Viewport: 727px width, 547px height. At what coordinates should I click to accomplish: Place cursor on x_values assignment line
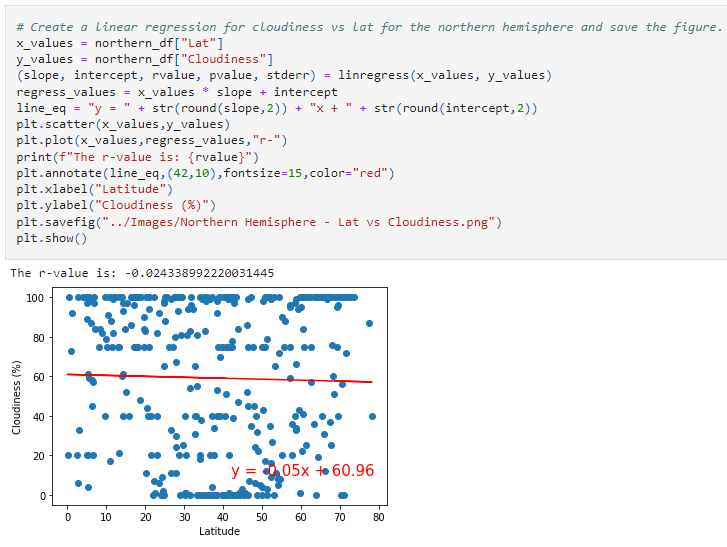pos(120,43)
